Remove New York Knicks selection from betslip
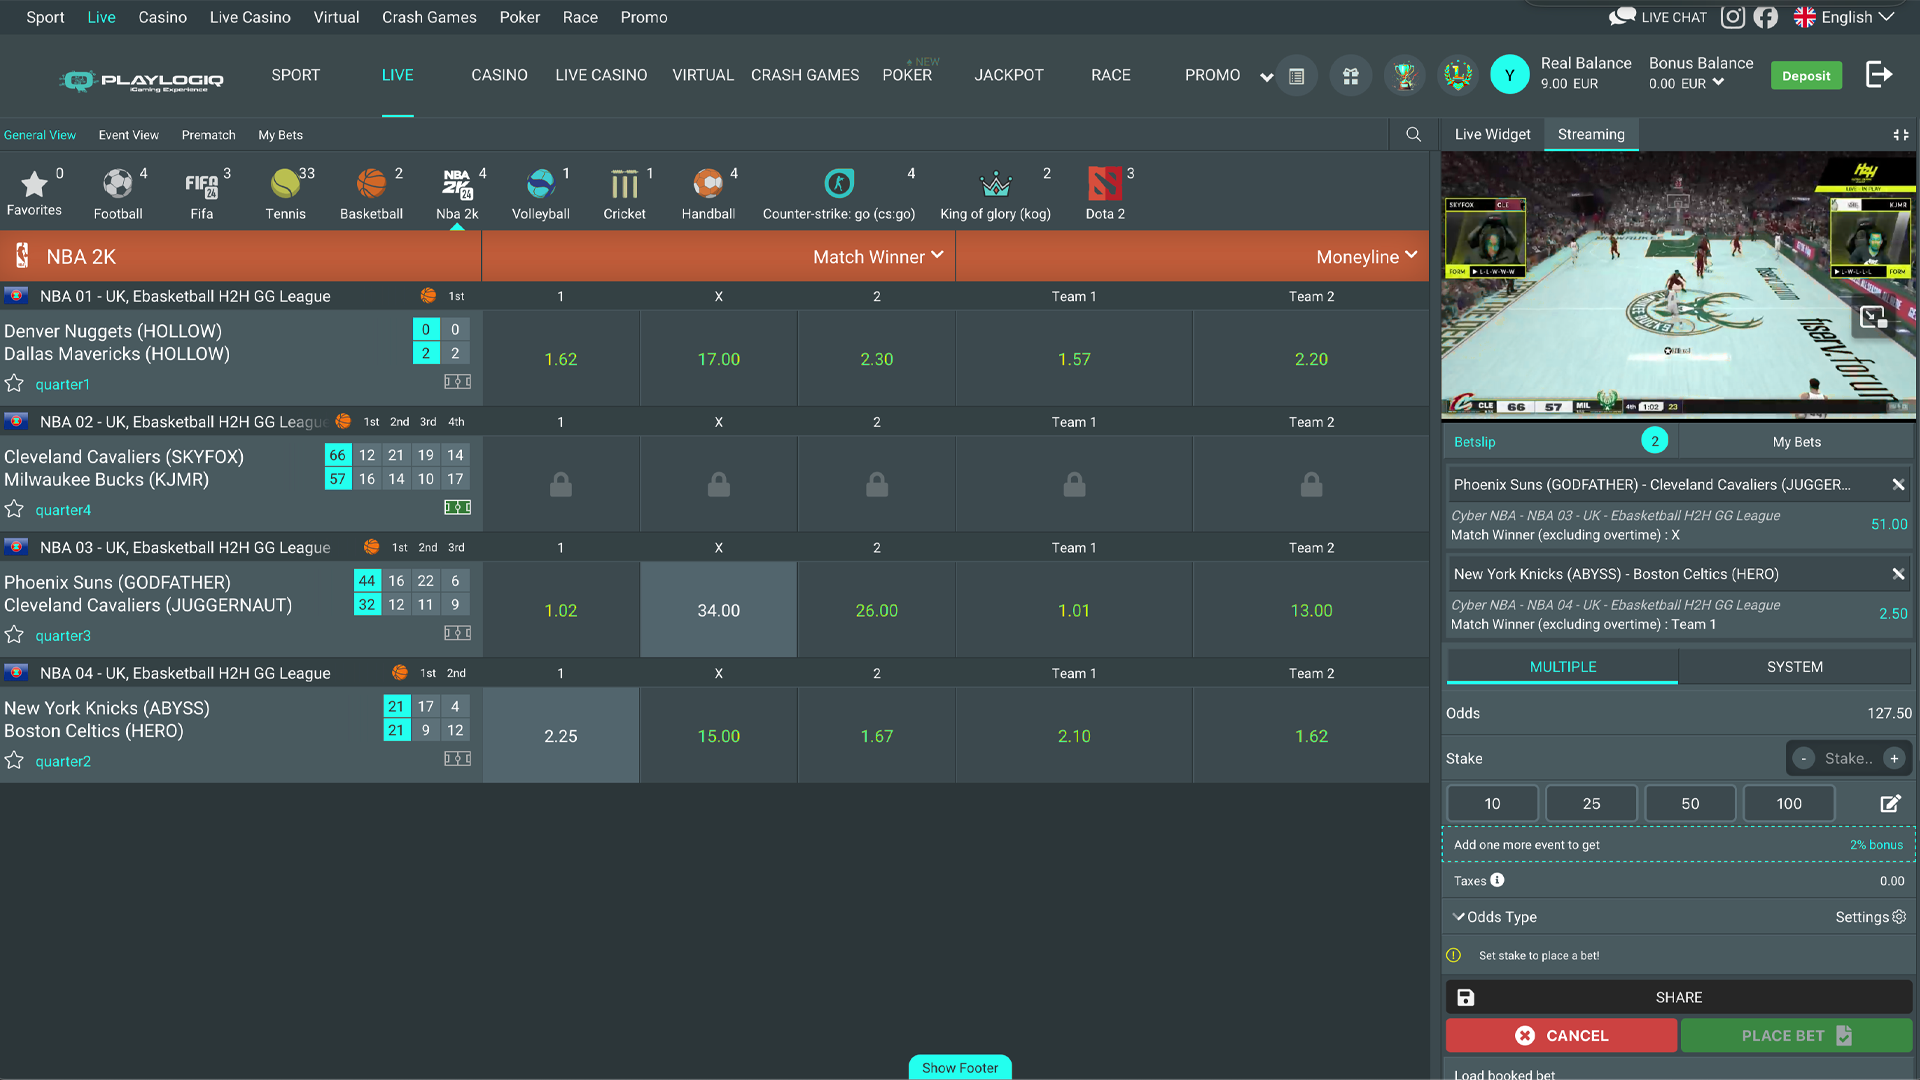Image resolution: width=1920 pixels, height=1080 pixels. [1898, 574]
